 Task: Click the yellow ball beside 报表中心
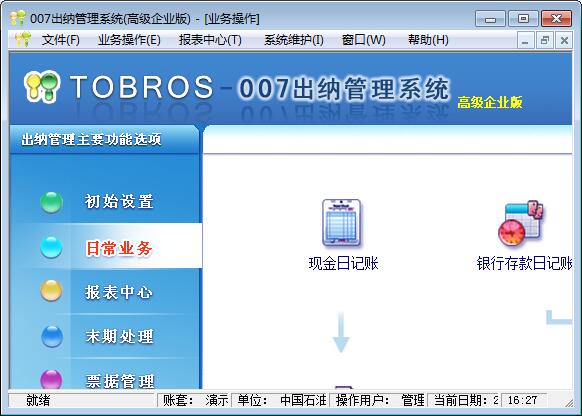tap(51, 291)
